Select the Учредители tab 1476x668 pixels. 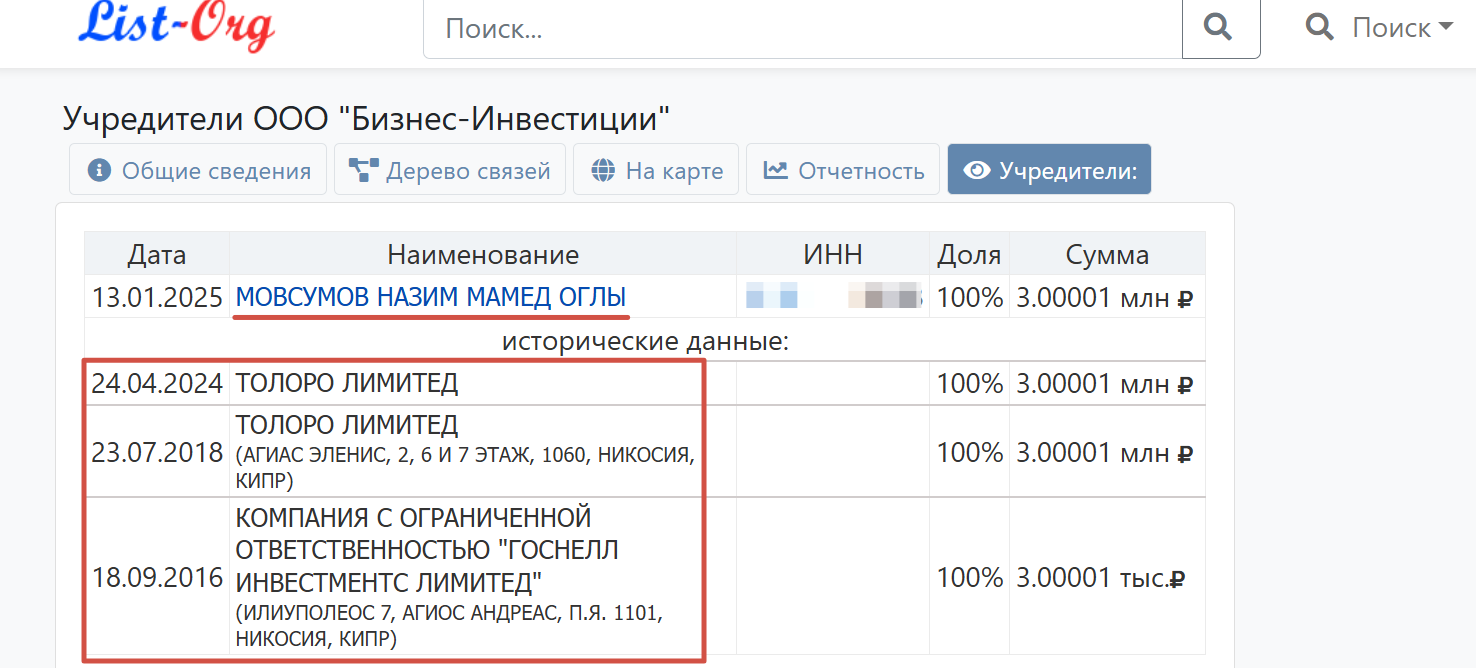[1049, 170]
